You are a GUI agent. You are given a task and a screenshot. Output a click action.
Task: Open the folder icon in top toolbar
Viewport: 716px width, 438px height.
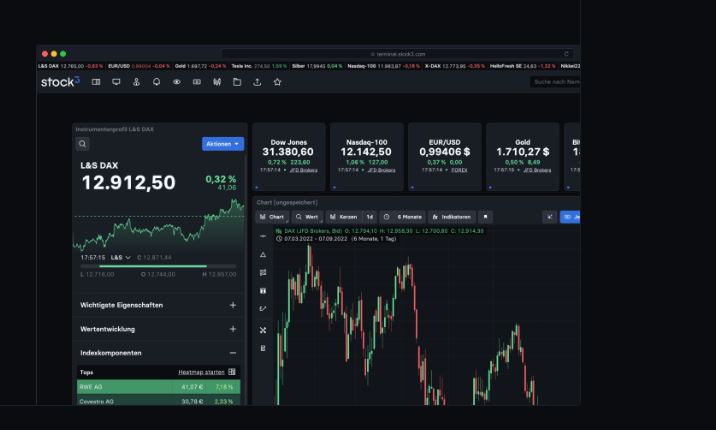(x=237, y=82)
